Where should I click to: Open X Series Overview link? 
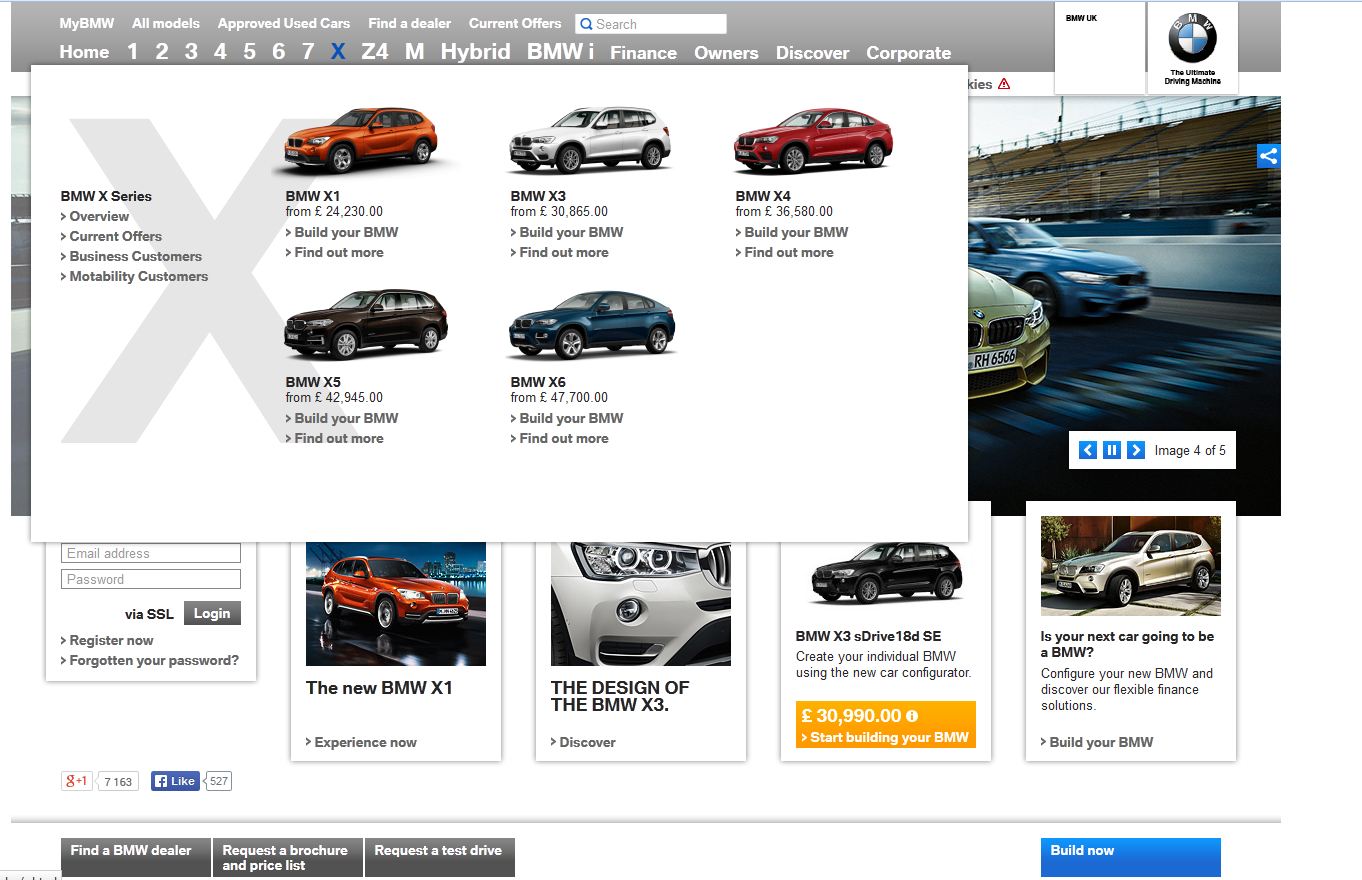pos(95,216)
